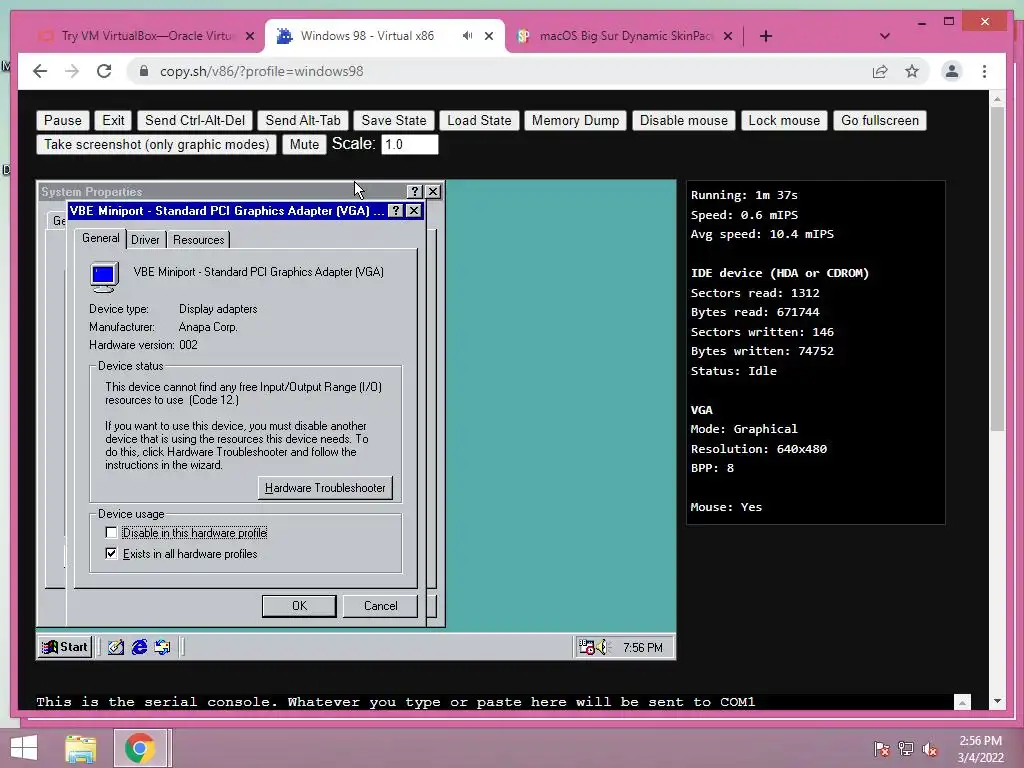
Task: Open the tab search chevron
Action: pos(885,36)
